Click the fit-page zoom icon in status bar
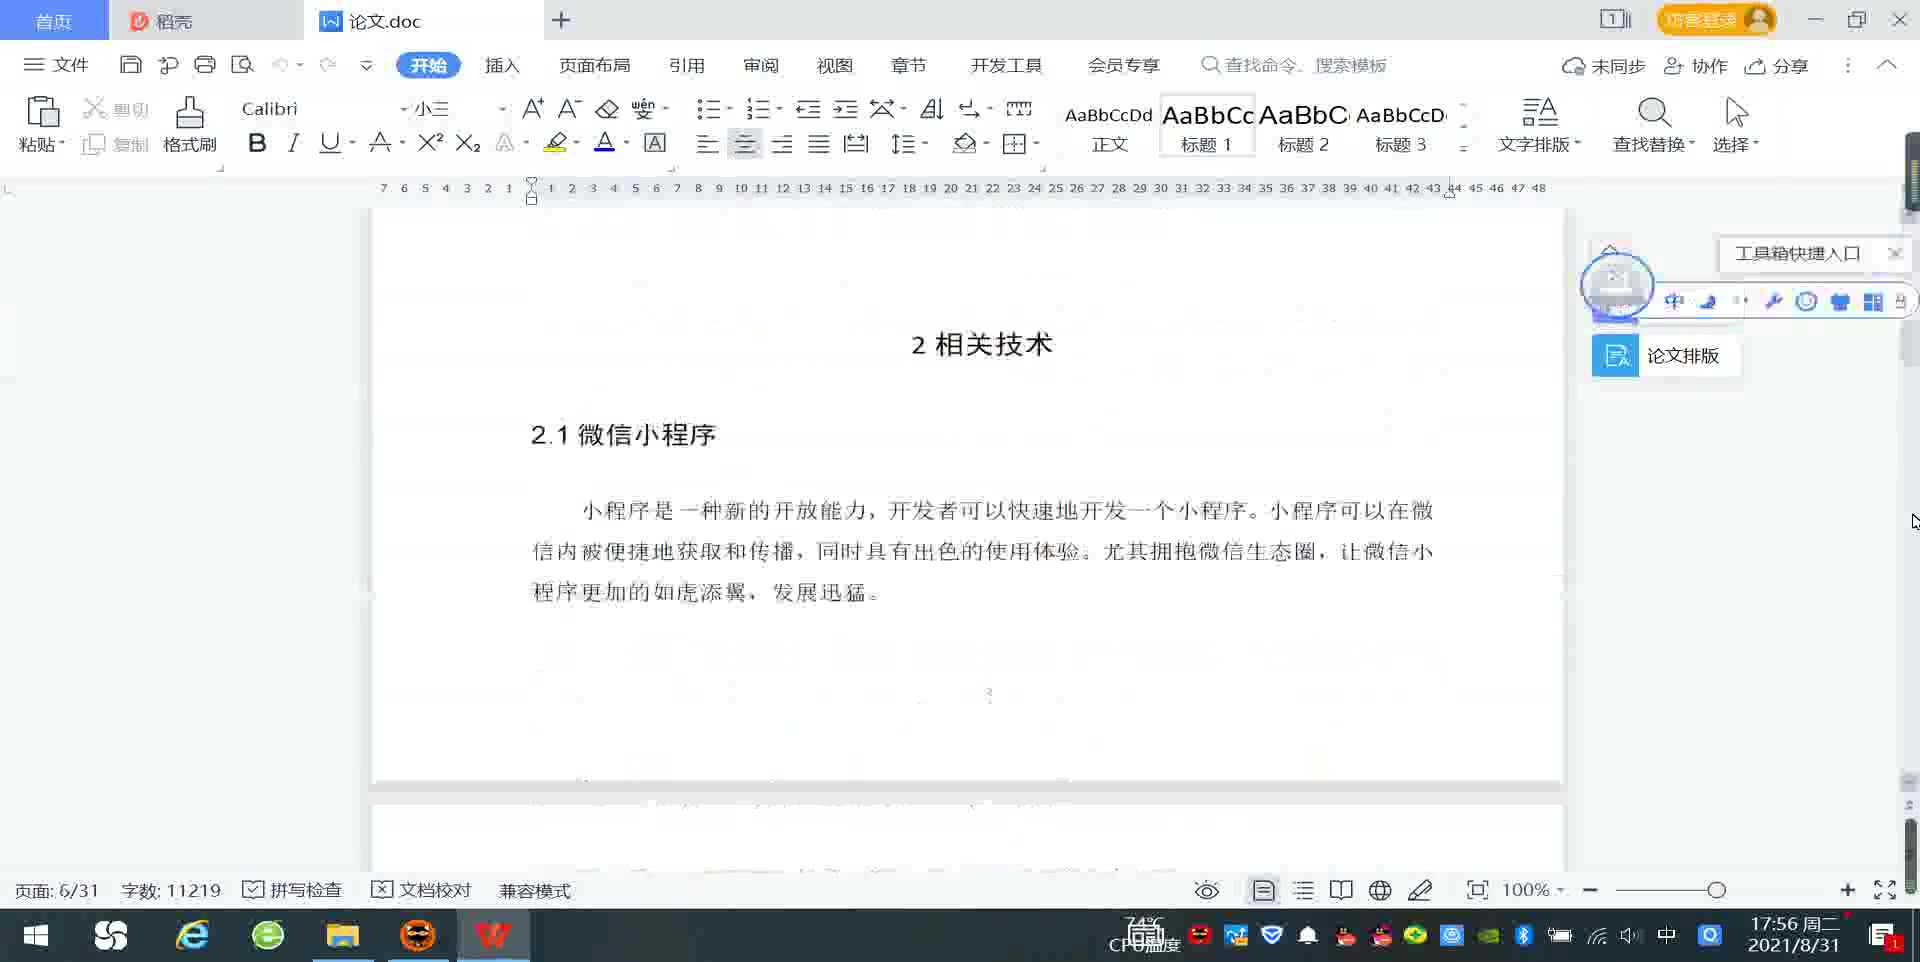The width and height of the screenshot is (1920, 962). (1477, 890)
